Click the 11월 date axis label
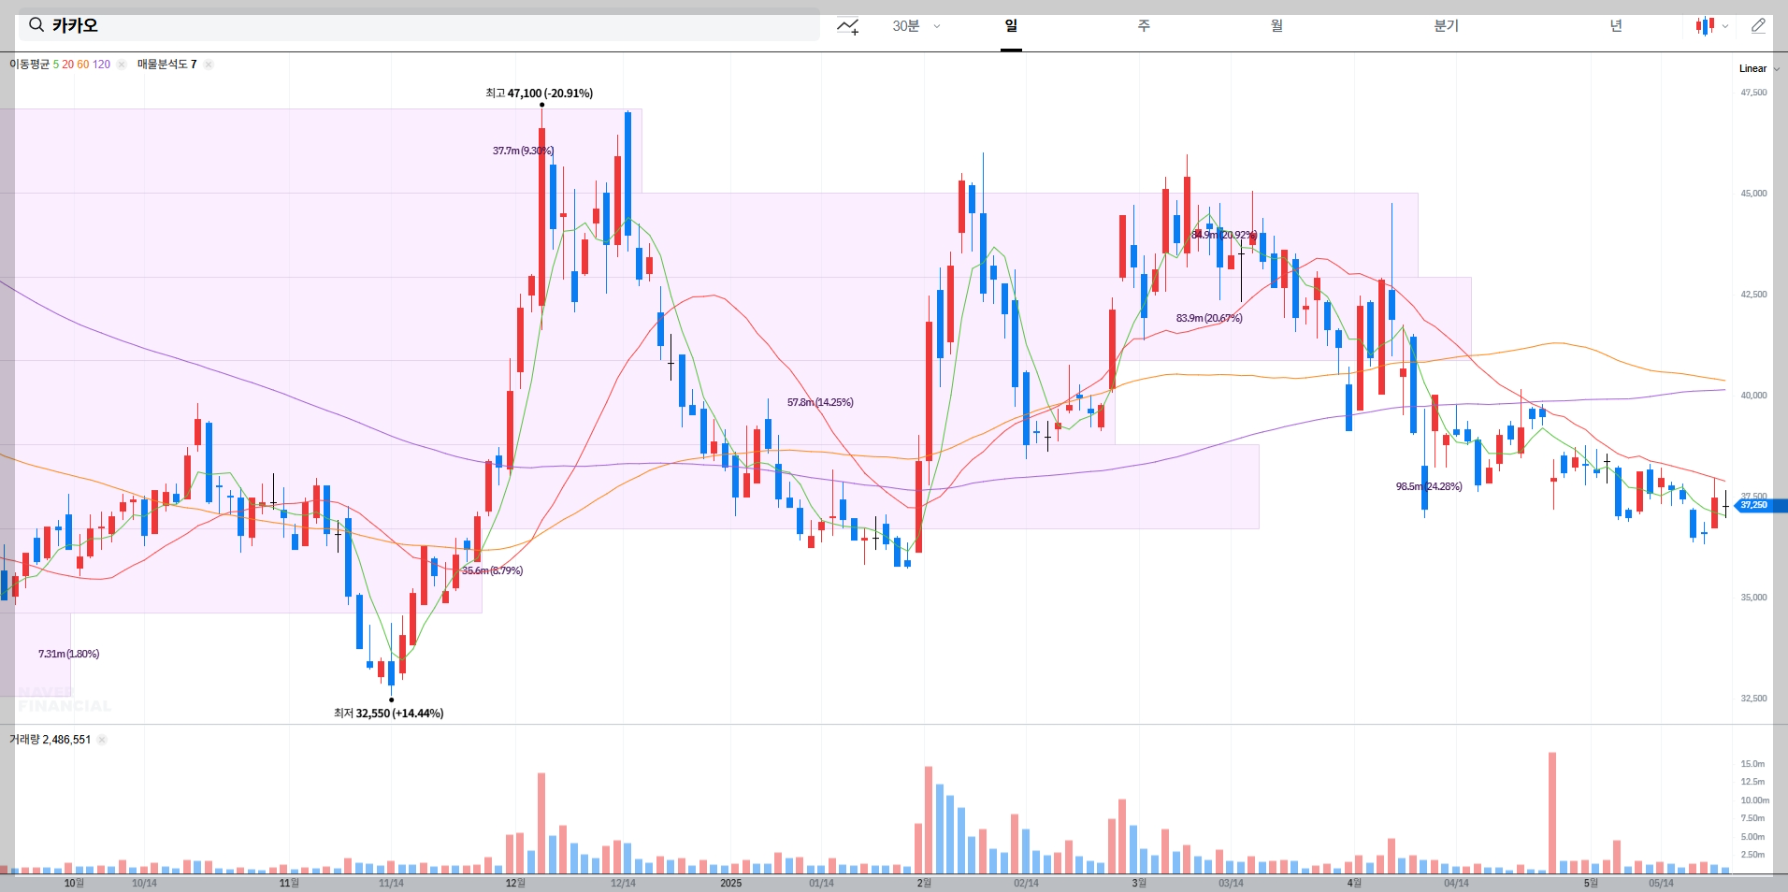1788x892 pixels. (x=289, y=883)
